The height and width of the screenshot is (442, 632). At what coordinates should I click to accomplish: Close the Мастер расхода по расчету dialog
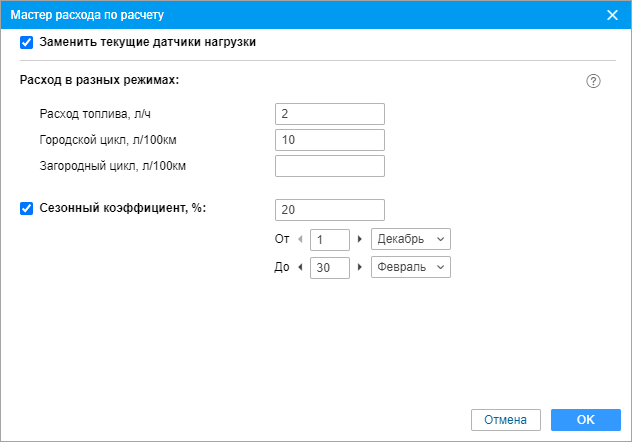612,15
